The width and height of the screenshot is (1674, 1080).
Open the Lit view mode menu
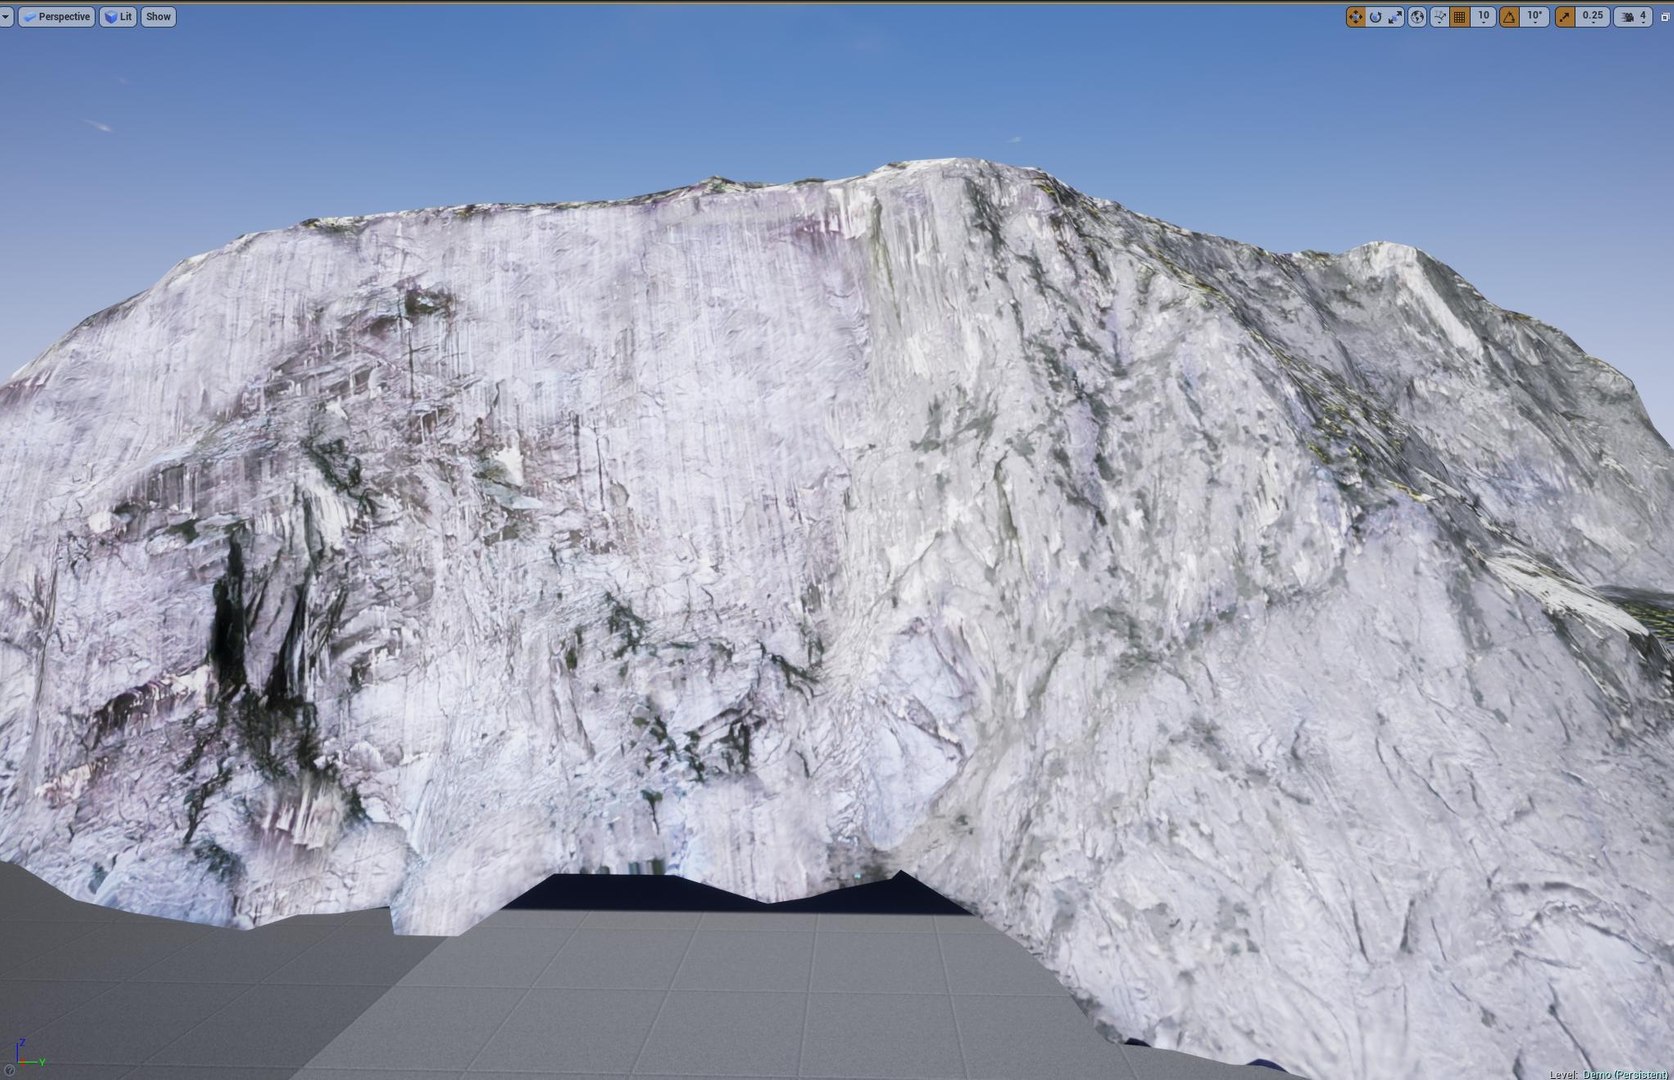pyautogui.click(x=118, y=16)
